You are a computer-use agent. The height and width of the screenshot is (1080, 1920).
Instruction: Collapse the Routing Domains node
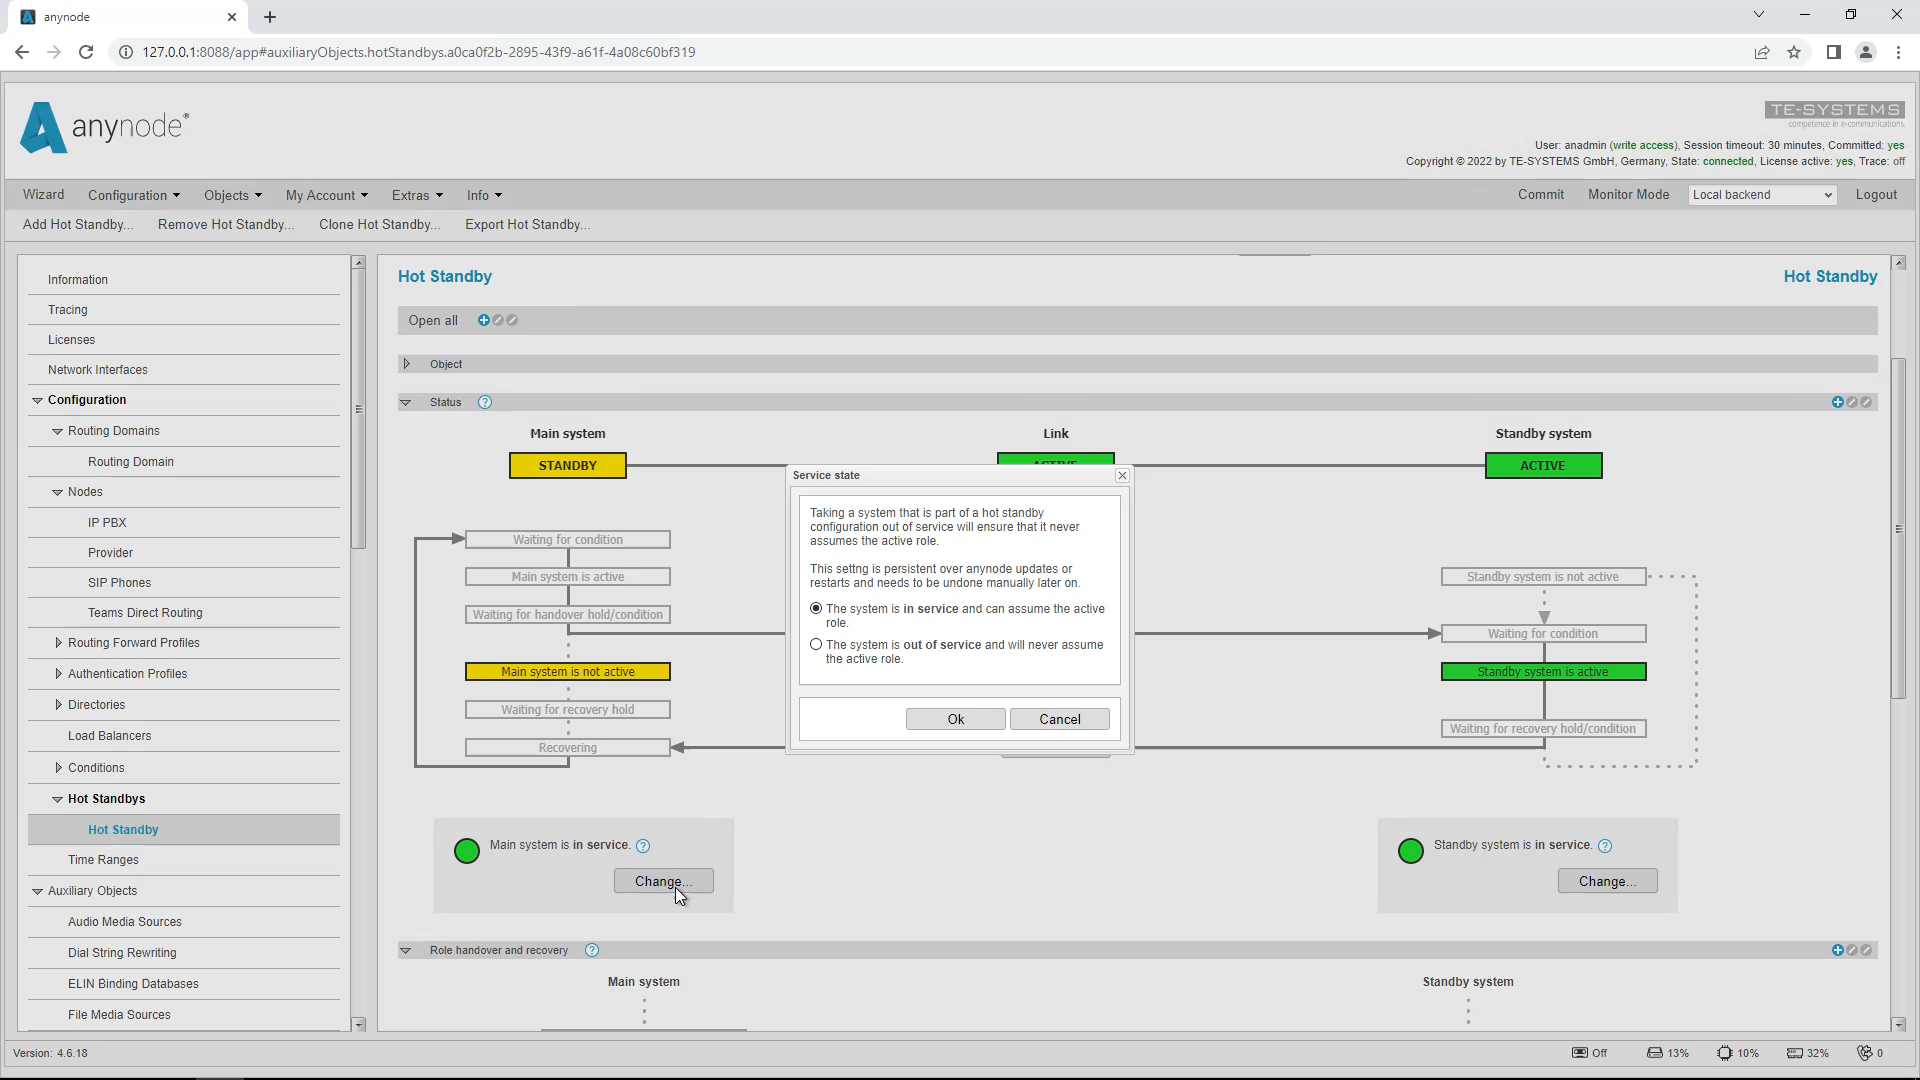click(57, 431)
